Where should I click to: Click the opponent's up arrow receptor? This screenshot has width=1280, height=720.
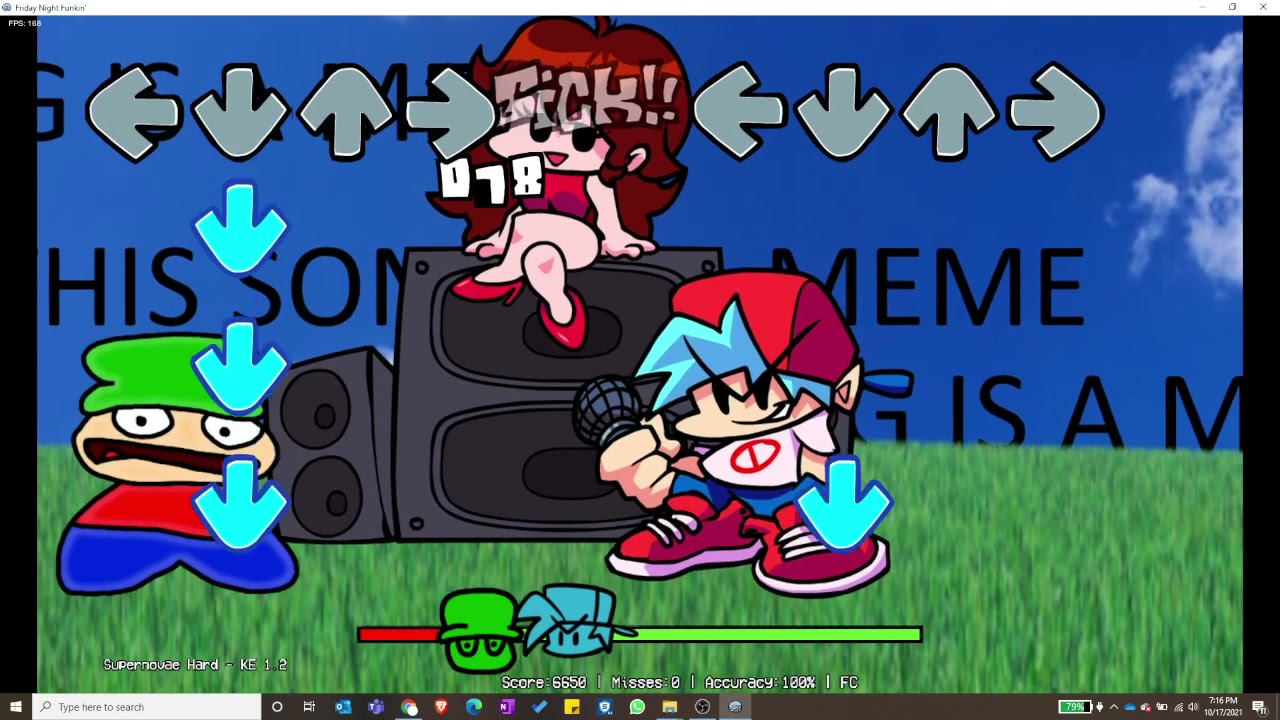(x=346, y=112)
